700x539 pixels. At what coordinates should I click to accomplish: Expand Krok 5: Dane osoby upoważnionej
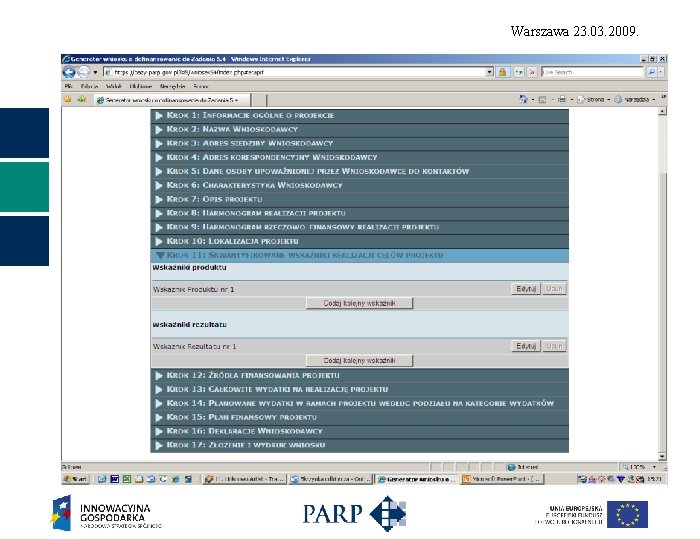[359, 171]
